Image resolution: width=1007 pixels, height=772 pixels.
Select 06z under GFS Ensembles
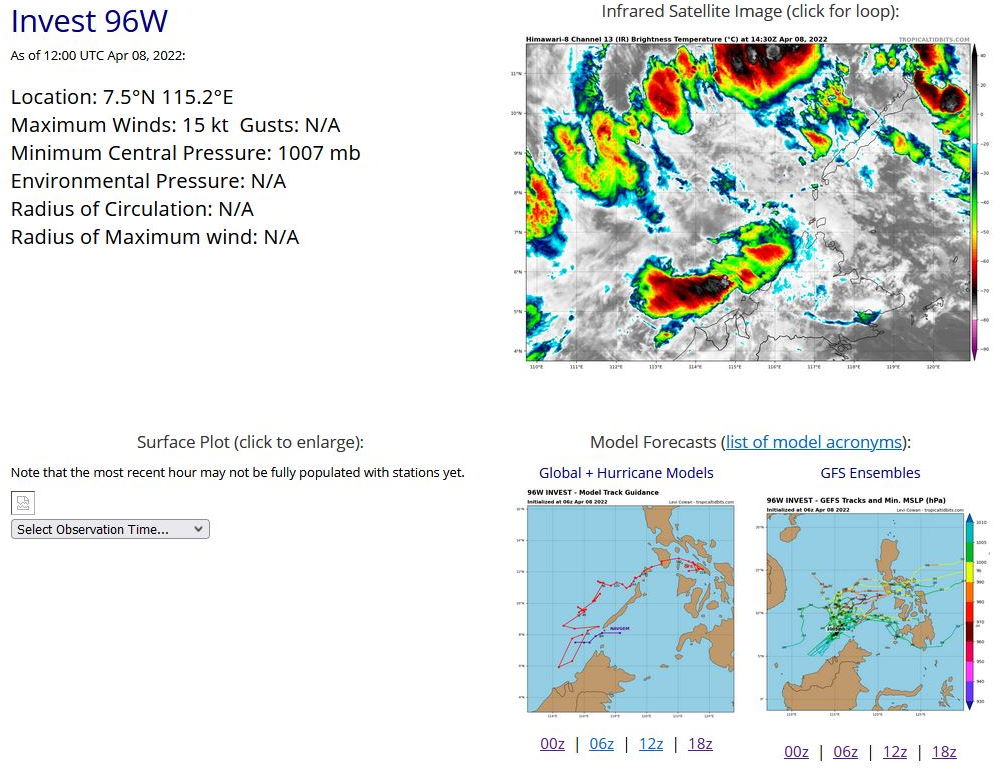[x=845, y=752]
